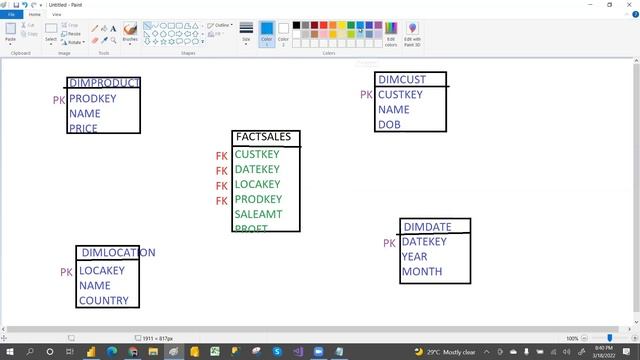Select the Magnifier tool
This screenshot has width=640, height=360.
coord(113,40)
